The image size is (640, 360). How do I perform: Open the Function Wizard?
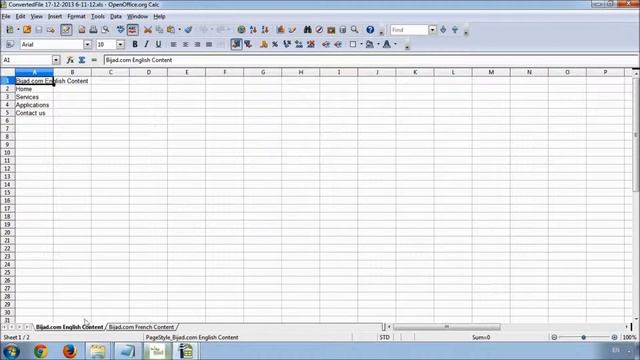point(70,60)
